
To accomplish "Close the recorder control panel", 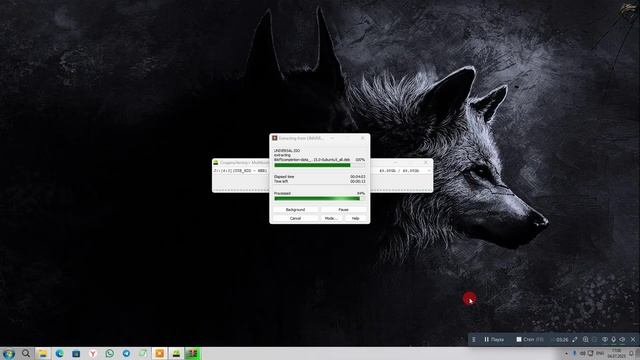I will (x=633, y=340).
